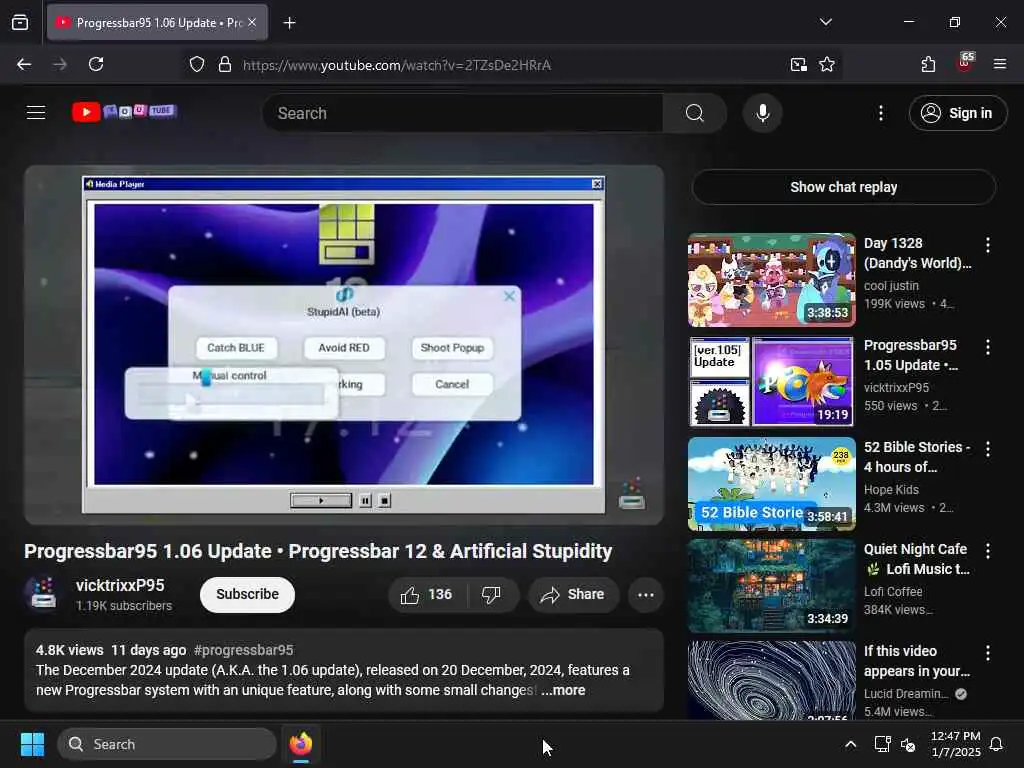Viewport: 1024px width, 768px height.
Task: Open vicktrixxP95 channel name link
Action: [120, 585]
